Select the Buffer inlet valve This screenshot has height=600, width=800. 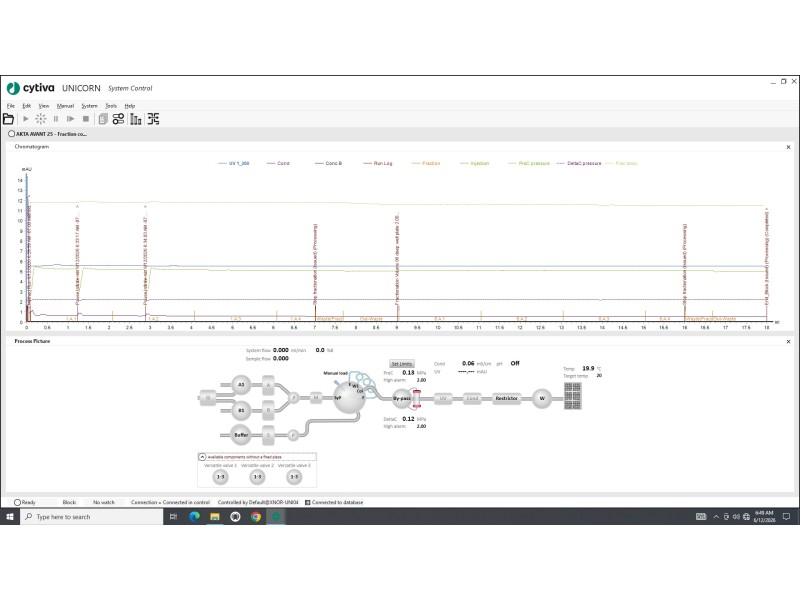241,435
